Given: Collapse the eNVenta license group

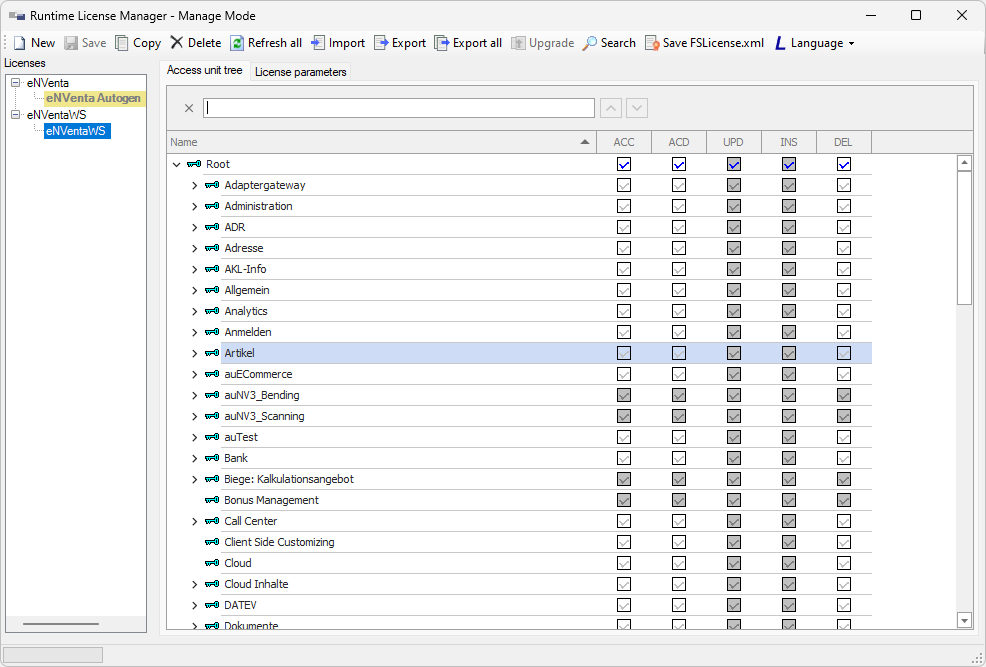Looking at the screenshot, I should tap(16, 83).
